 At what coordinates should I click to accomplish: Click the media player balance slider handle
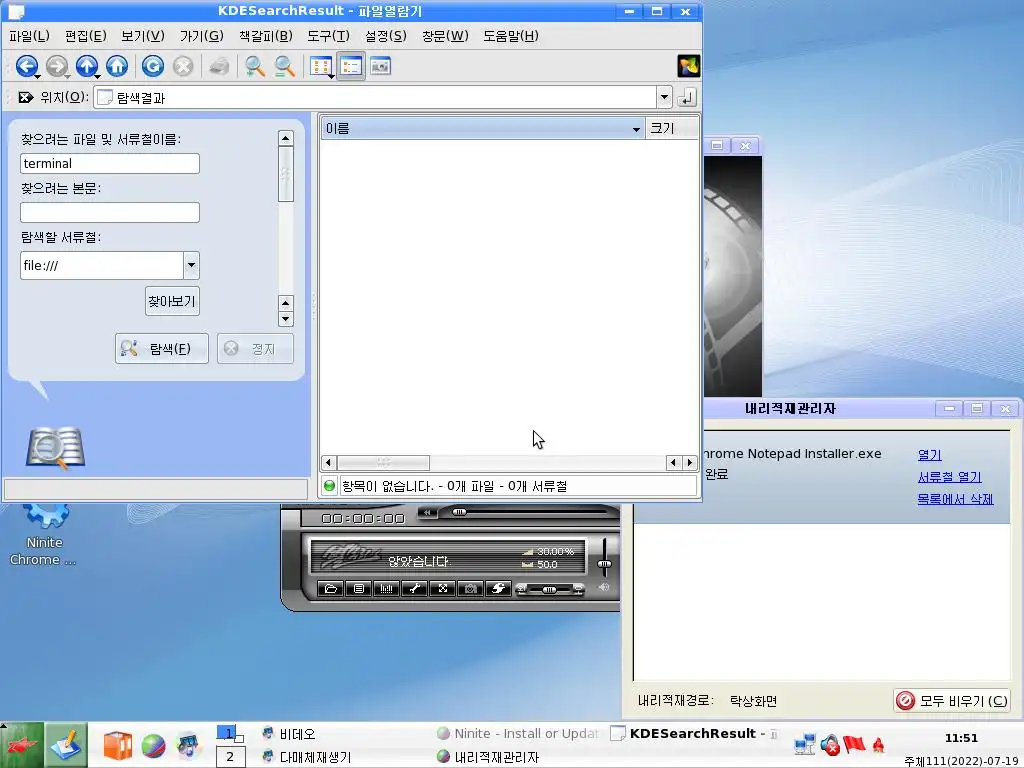[x=549, y=590]
